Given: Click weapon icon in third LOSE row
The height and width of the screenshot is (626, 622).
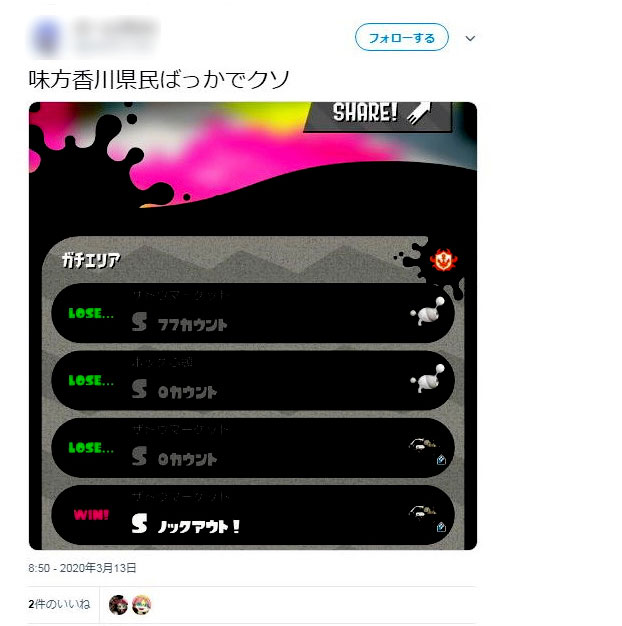Looking at the screenshot, I should (x=422, y=444).
